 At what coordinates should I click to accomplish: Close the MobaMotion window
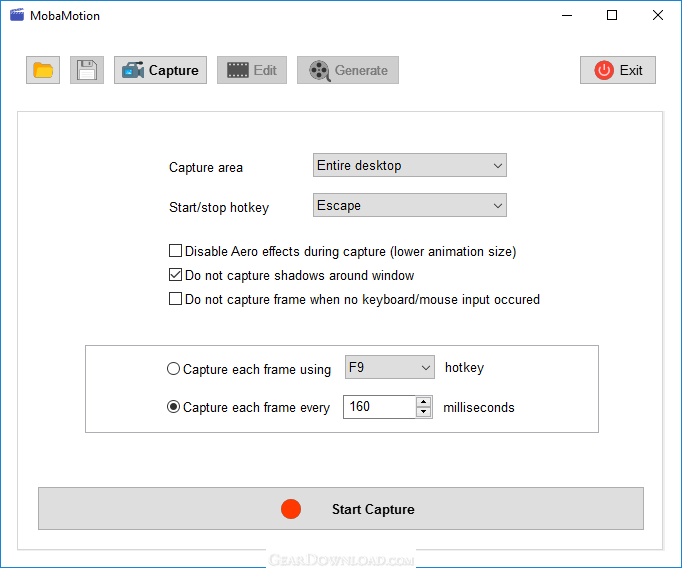pyautogui.click(x=658, y=15)
